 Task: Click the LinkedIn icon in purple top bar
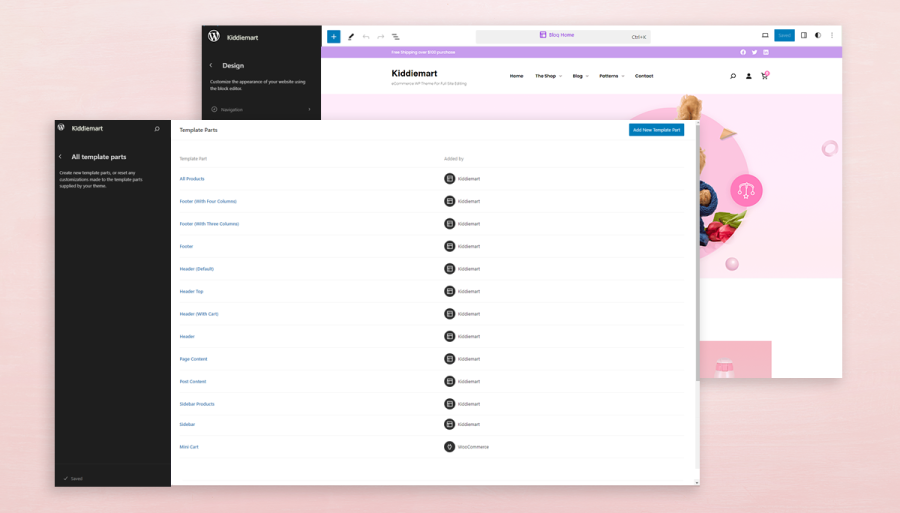click(x=766, y=52)
